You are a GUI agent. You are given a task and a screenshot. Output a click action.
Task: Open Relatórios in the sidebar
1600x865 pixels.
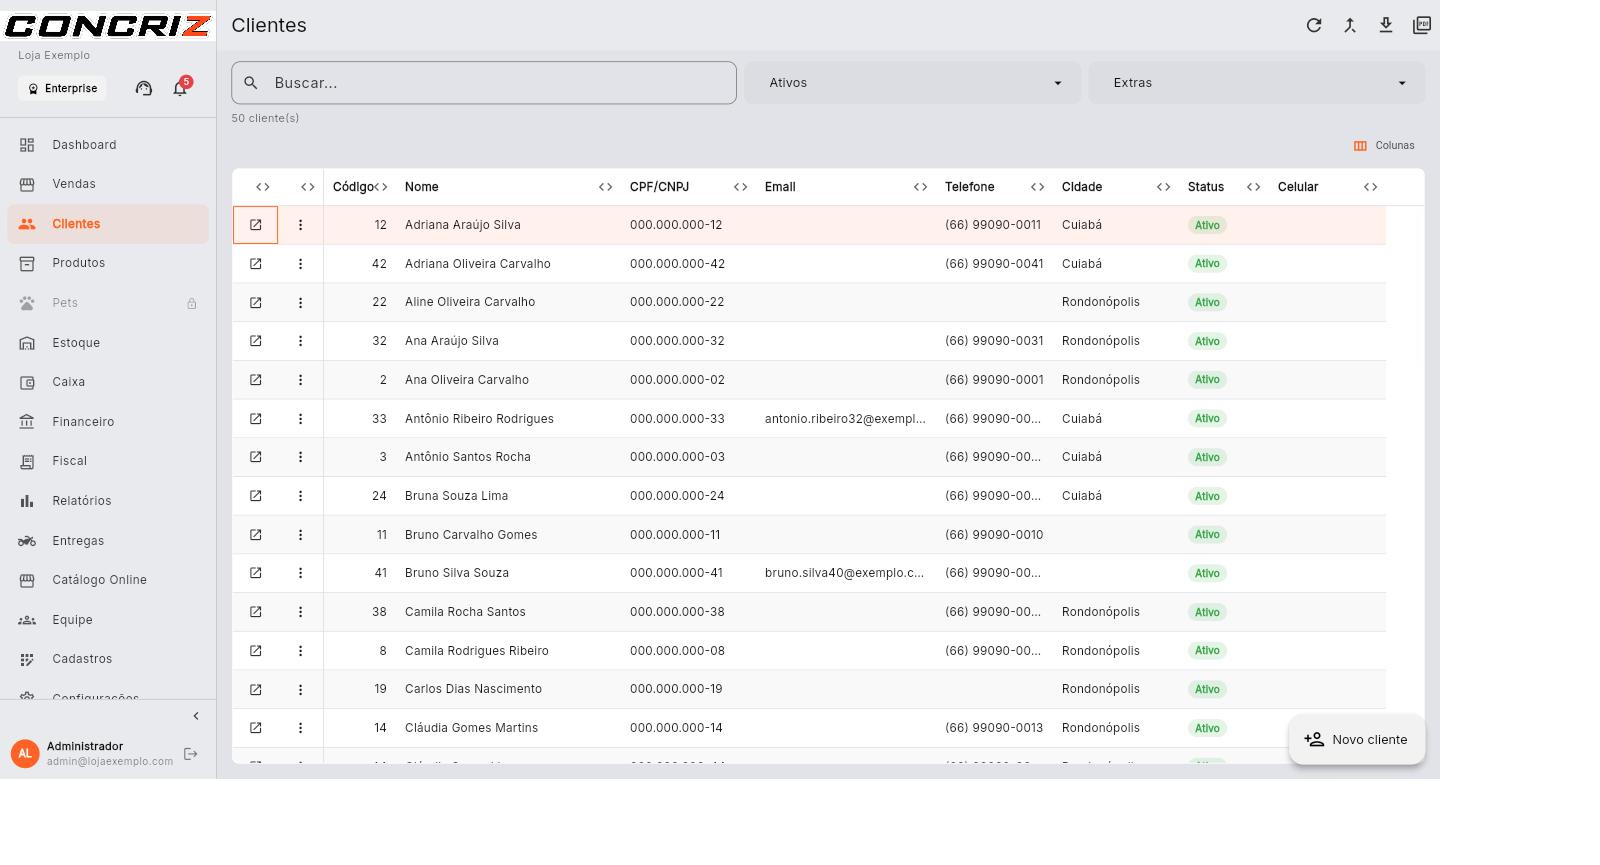coord(108,501)
